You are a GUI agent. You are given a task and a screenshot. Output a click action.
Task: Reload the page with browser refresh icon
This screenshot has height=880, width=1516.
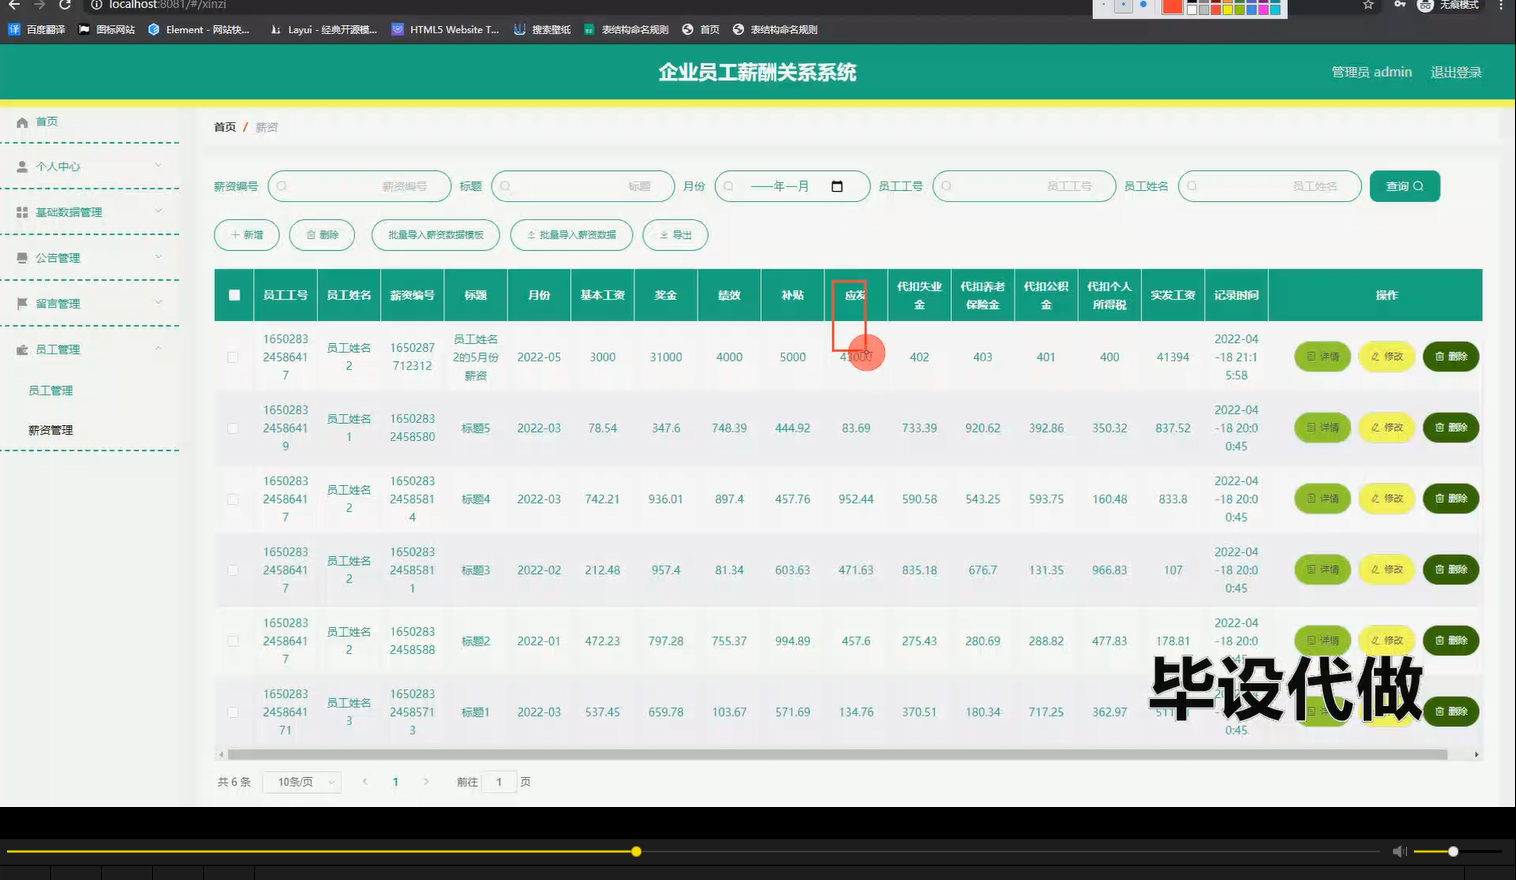[65, 5]
